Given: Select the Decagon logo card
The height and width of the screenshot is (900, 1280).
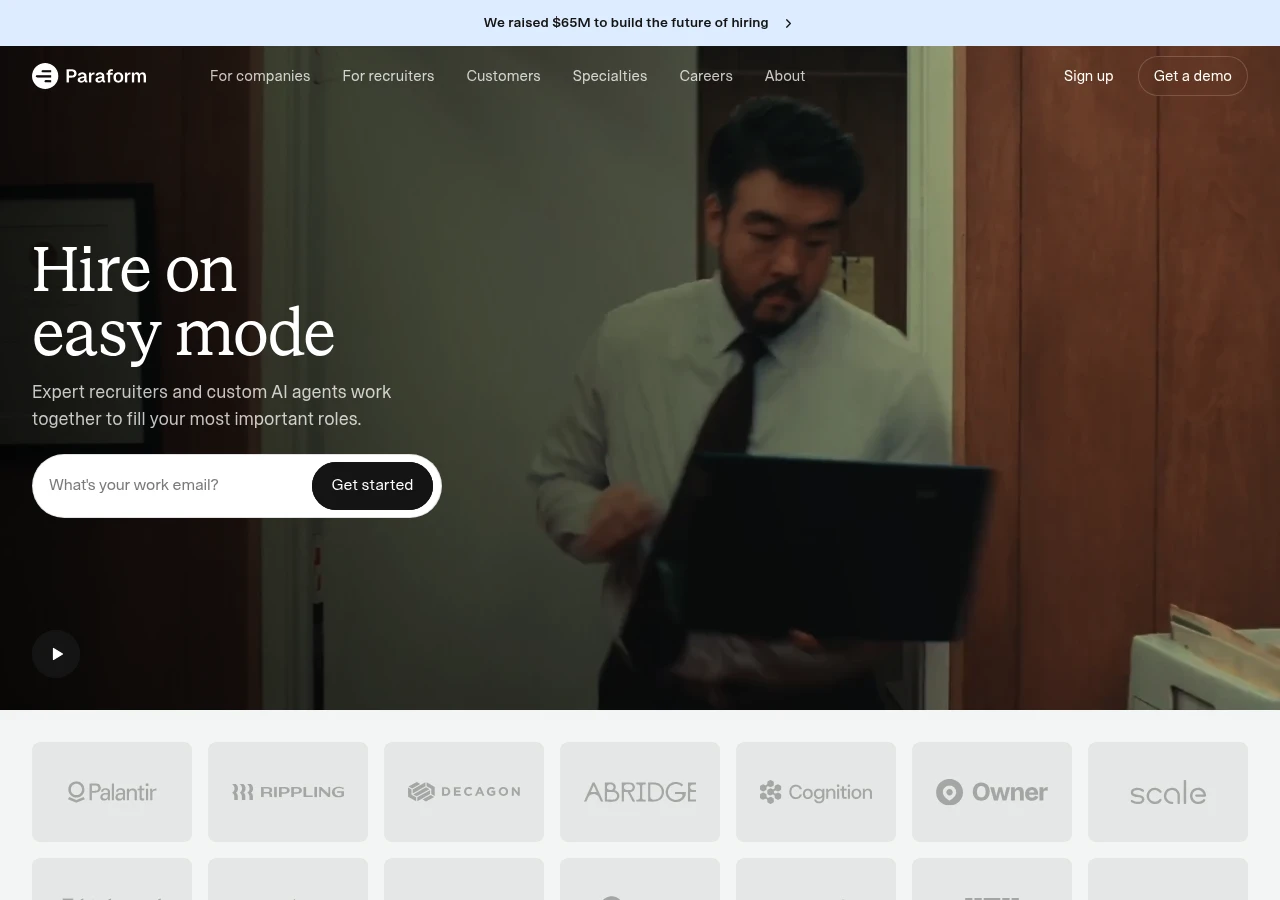Looking at the screenshot, I should [464, 792].
